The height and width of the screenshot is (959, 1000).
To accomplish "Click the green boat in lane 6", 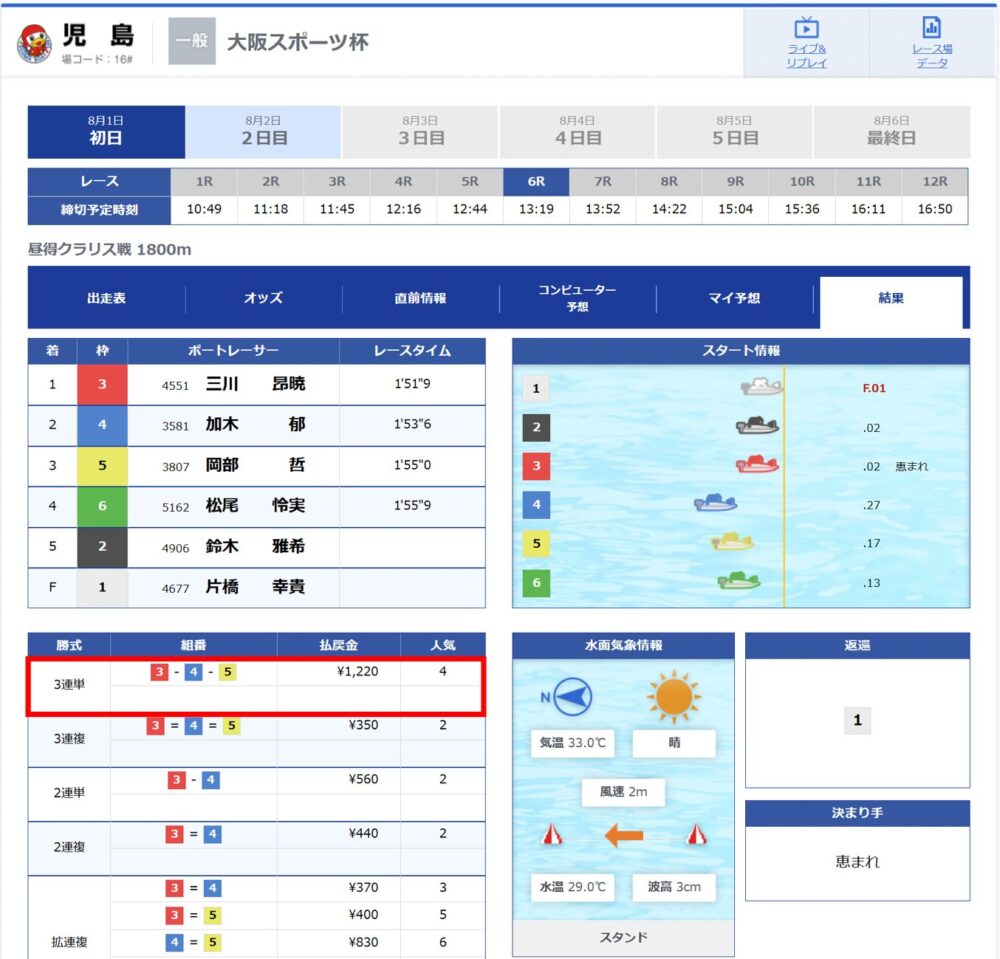I will tap(739, 581).
